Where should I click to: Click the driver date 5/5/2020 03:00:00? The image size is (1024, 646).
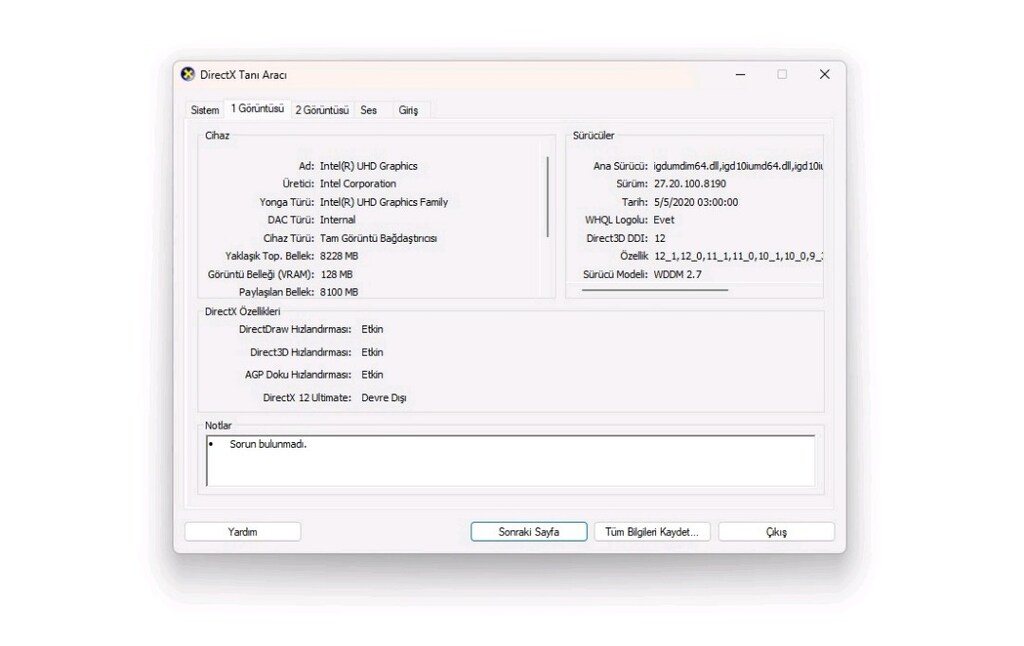click(x=696, y=202)
